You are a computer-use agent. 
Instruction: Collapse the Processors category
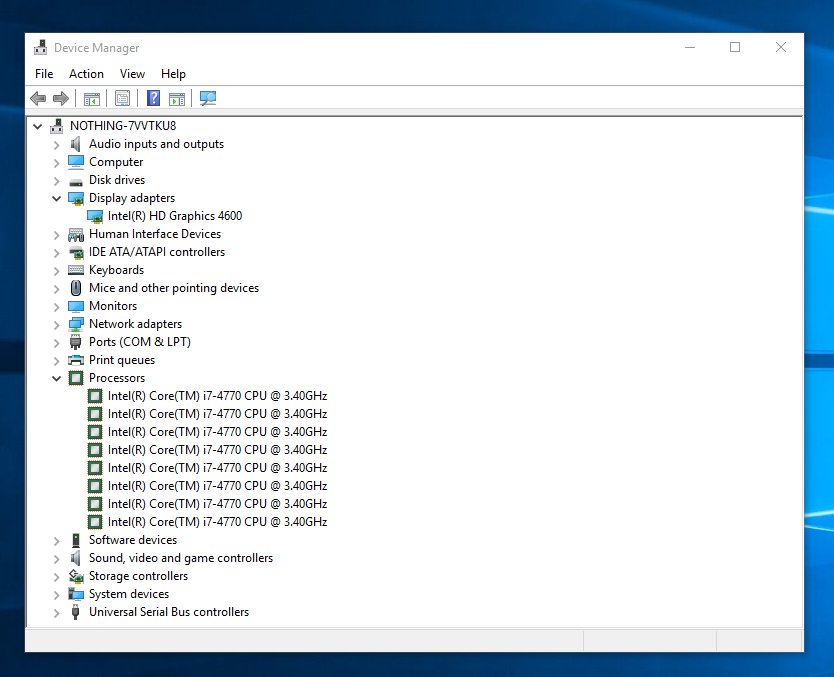coord(56,377)
